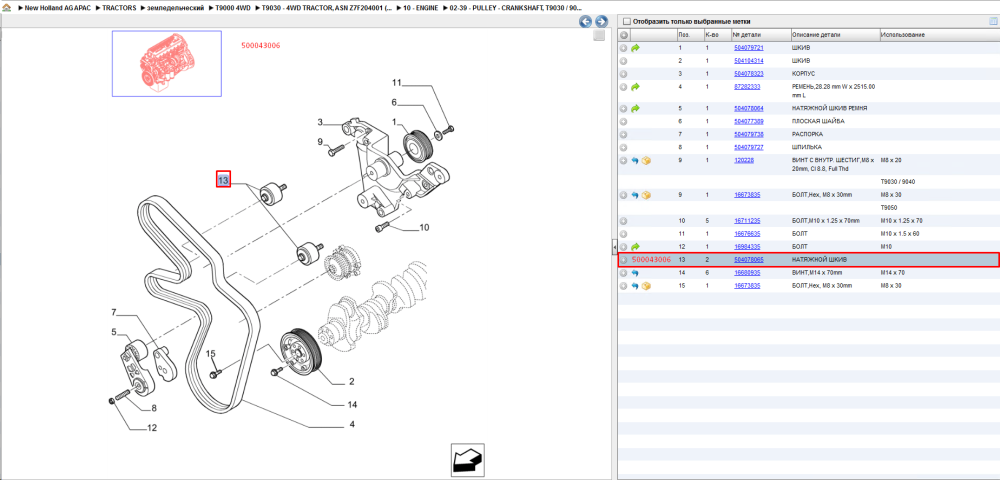The width and height of the screenshot is (1000, 480).
Task: Click the blue arrow icon for screw 16680935
Action: click(x=635, y=273)
